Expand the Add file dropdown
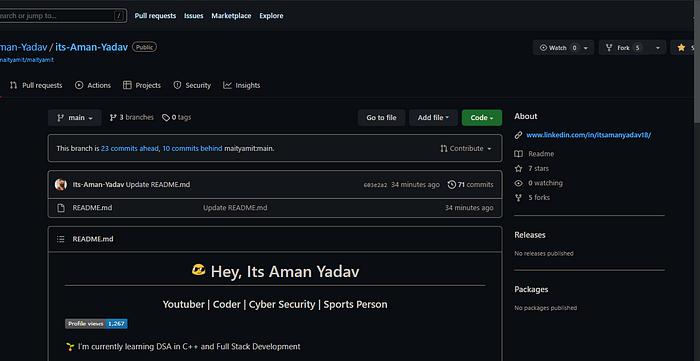Screen dimensions: 700x361 433,118
